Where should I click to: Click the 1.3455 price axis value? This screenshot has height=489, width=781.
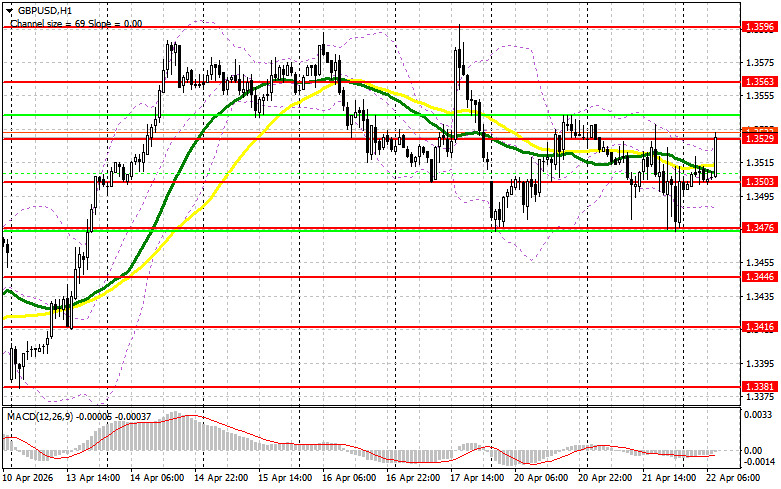760,263
